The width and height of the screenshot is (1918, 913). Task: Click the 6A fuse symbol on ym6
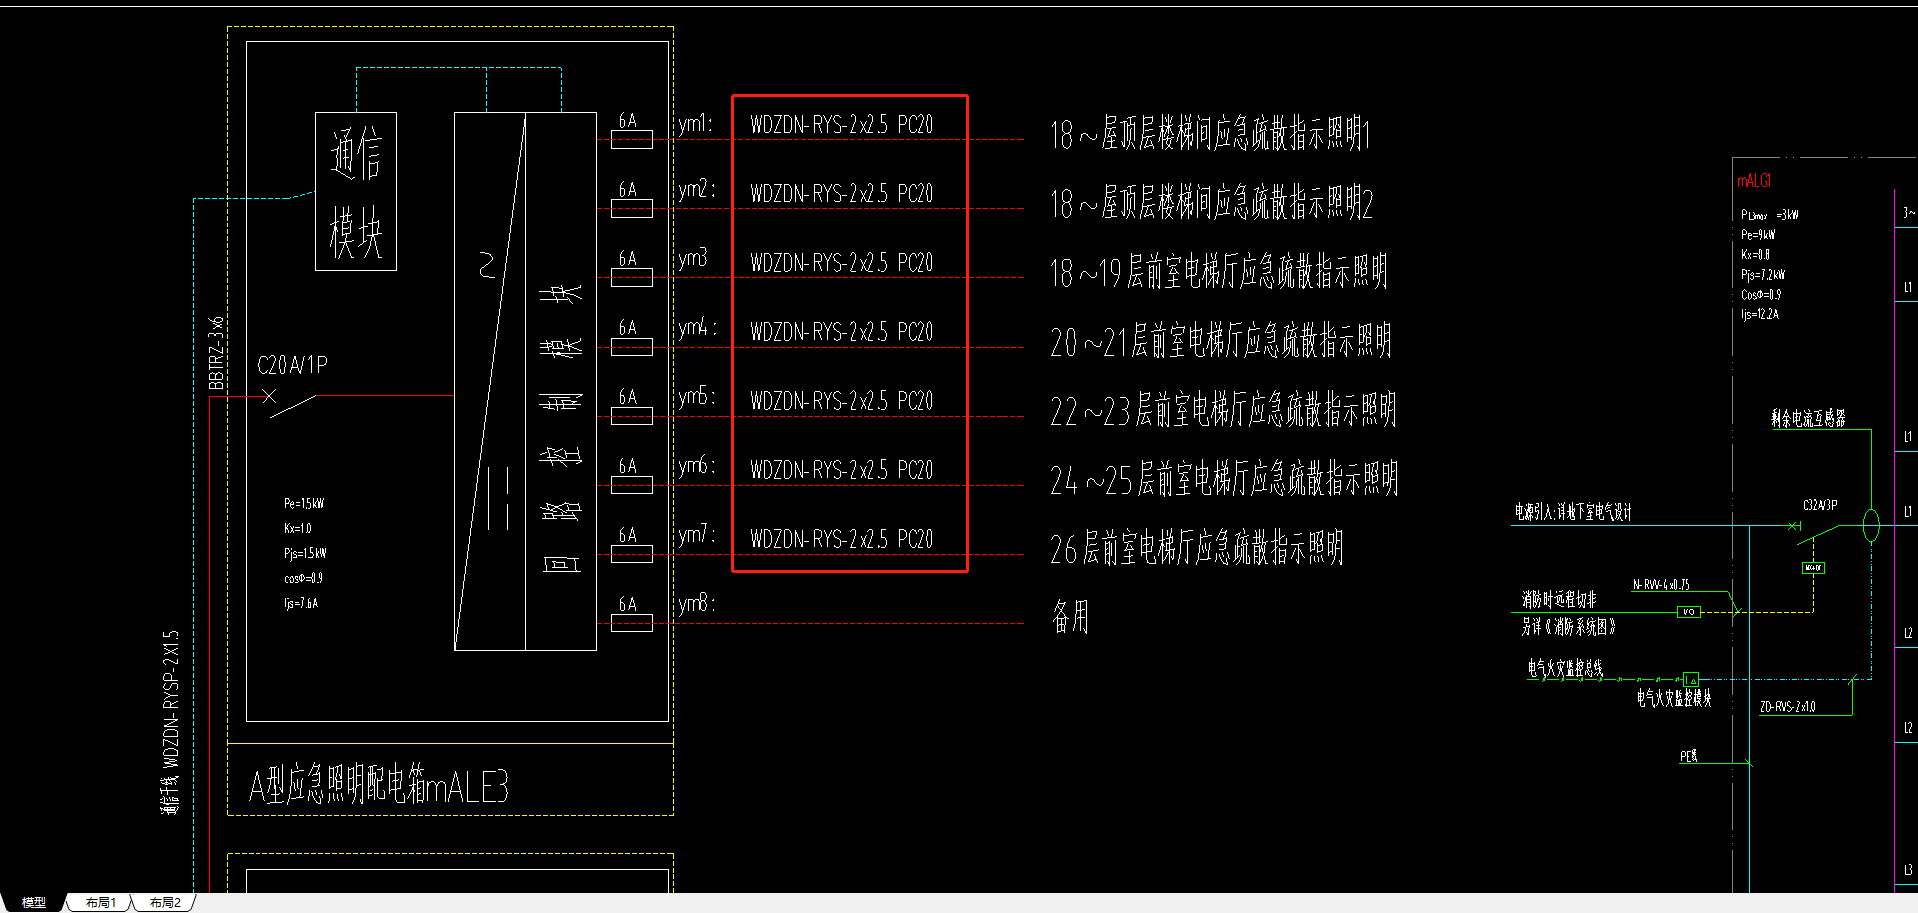[x=631, y=485]
